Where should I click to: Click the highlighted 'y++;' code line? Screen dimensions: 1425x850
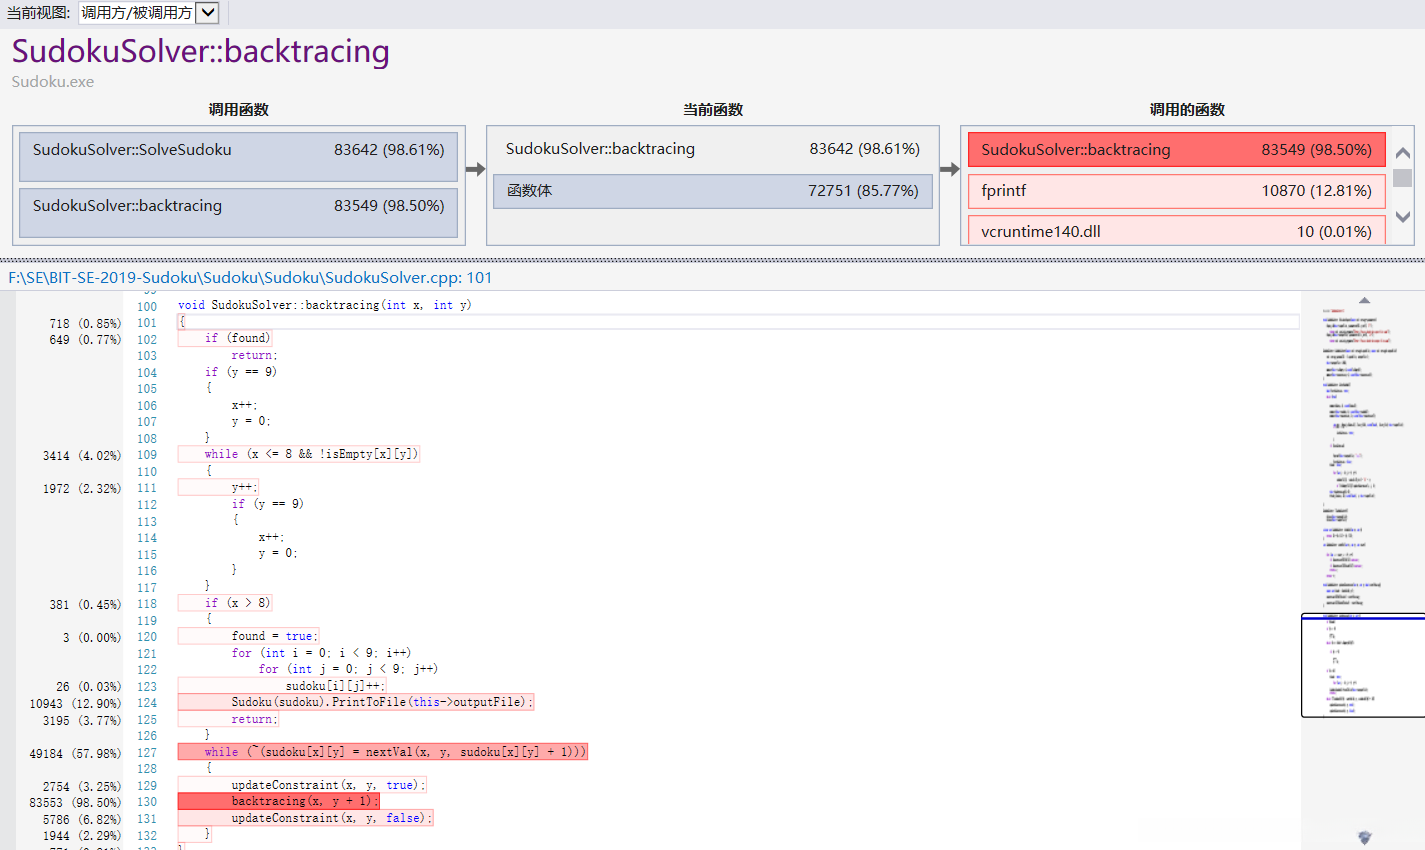click(244, 487)
